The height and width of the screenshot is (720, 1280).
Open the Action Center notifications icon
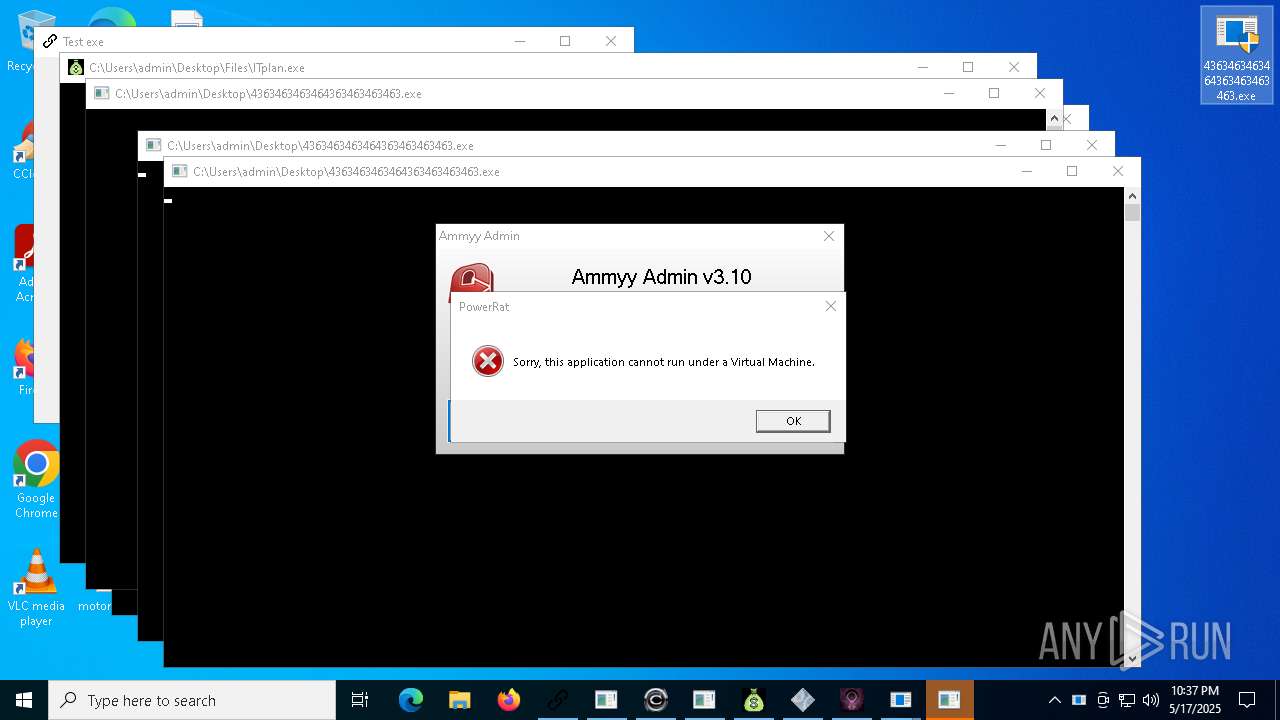point(1247,700)
